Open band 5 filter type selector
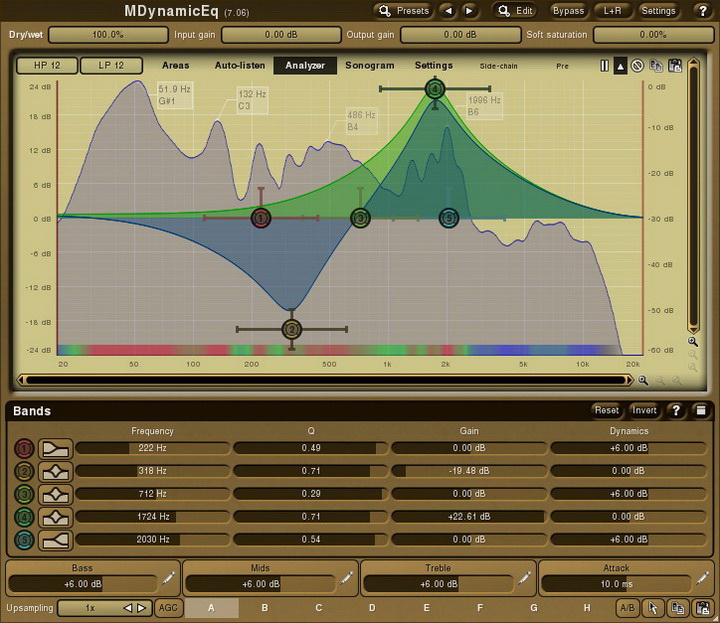 pos(56,540)
